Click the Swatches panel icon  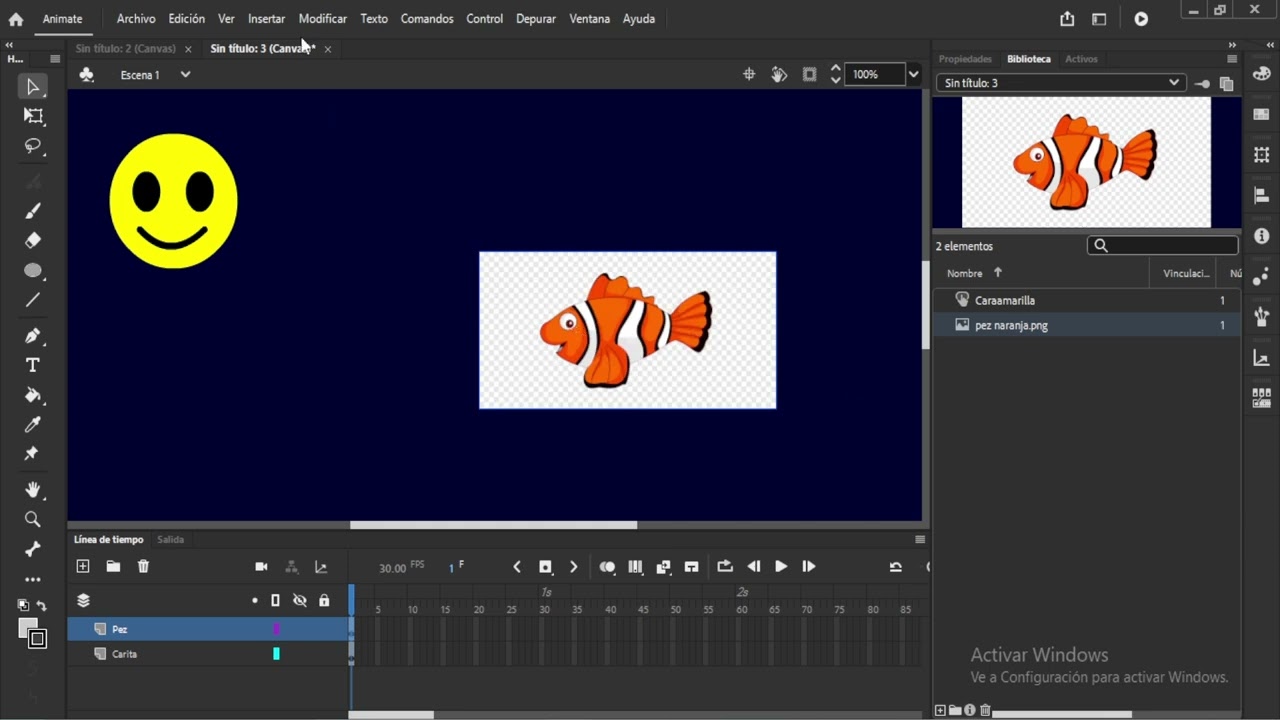click(1261, 114)
